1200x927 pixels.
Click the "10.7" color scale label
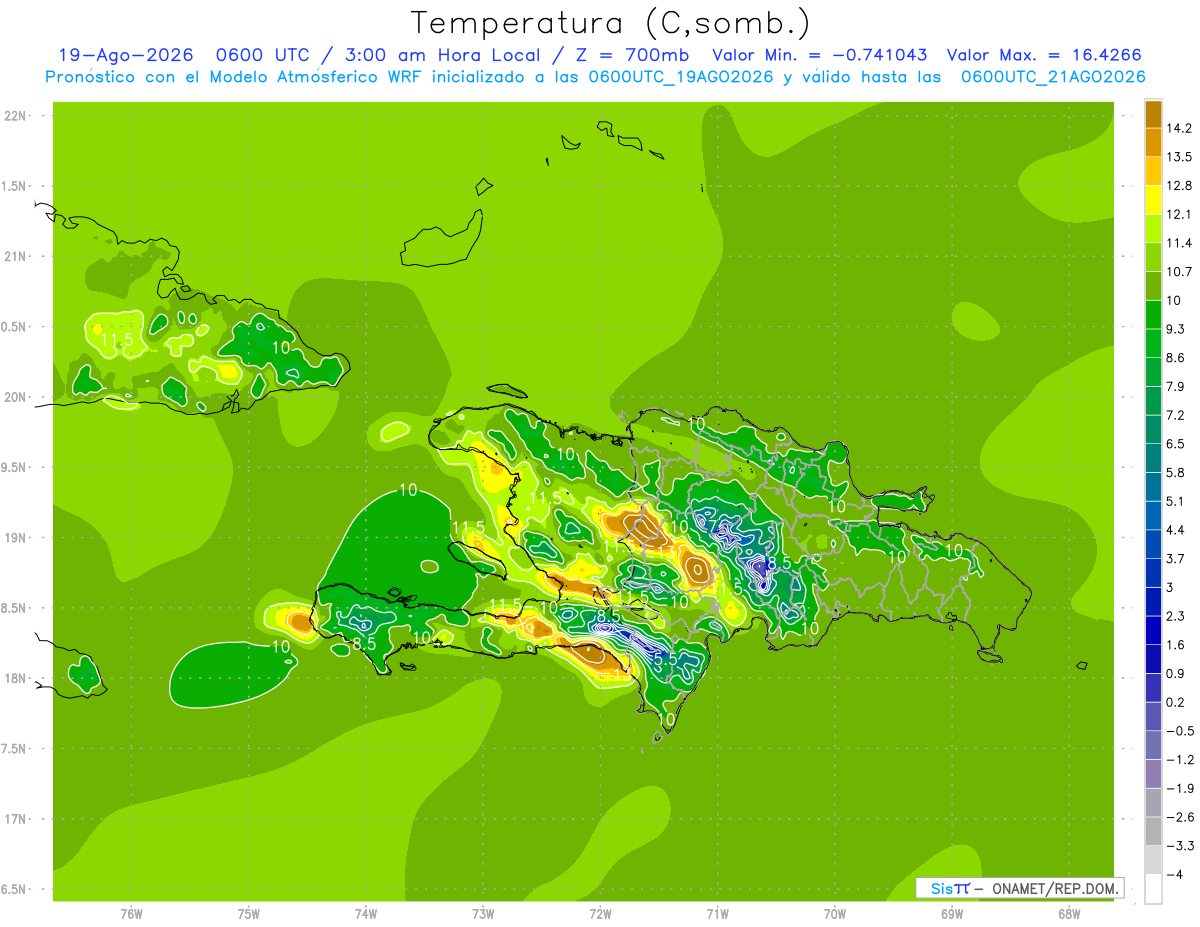1178,272
